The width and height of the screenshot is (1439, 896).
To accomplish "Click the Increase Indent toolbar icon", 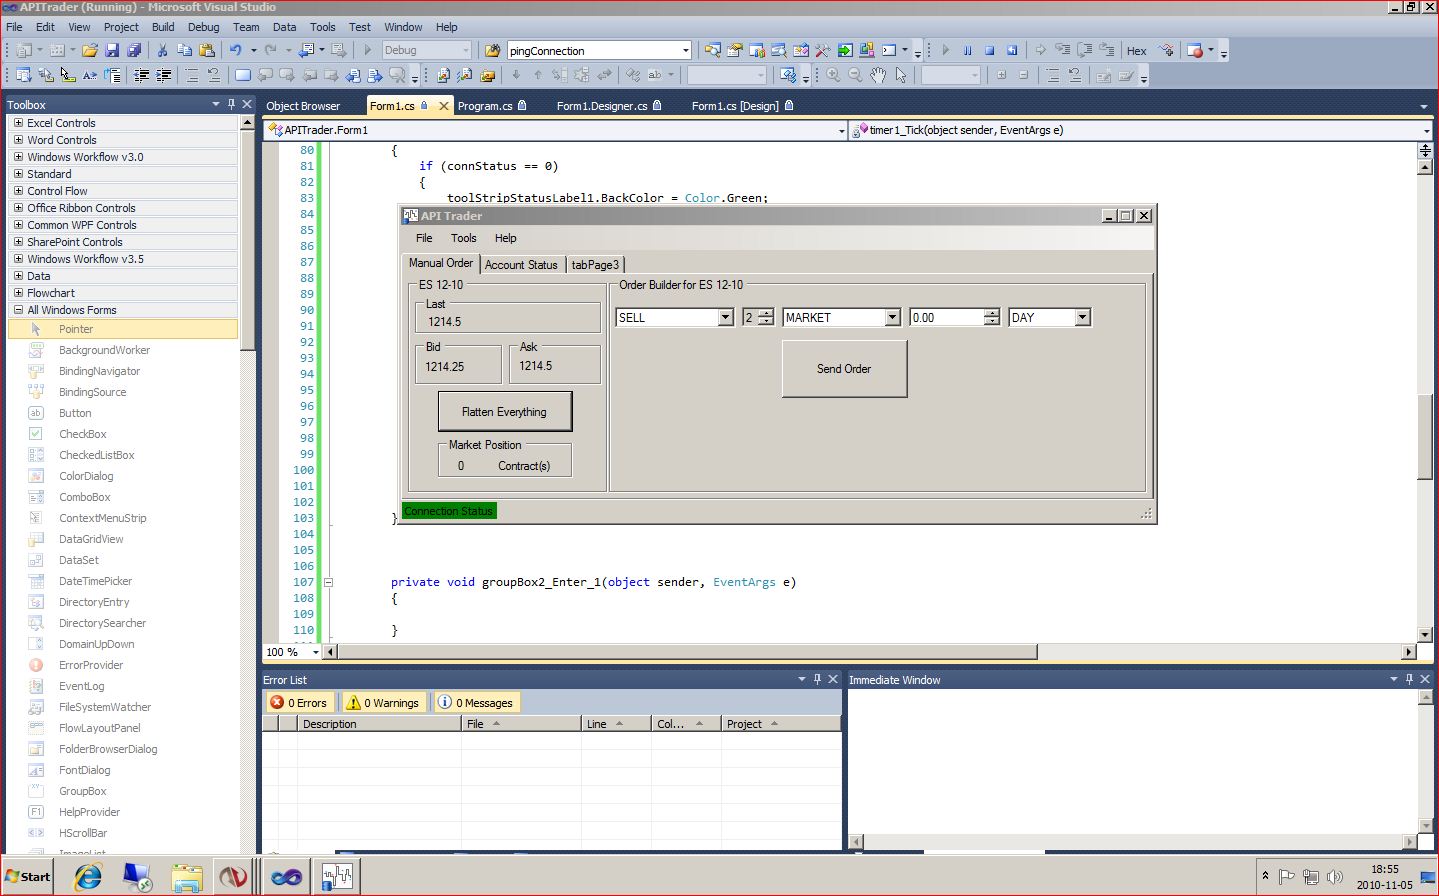I will [x=164, y=75].
